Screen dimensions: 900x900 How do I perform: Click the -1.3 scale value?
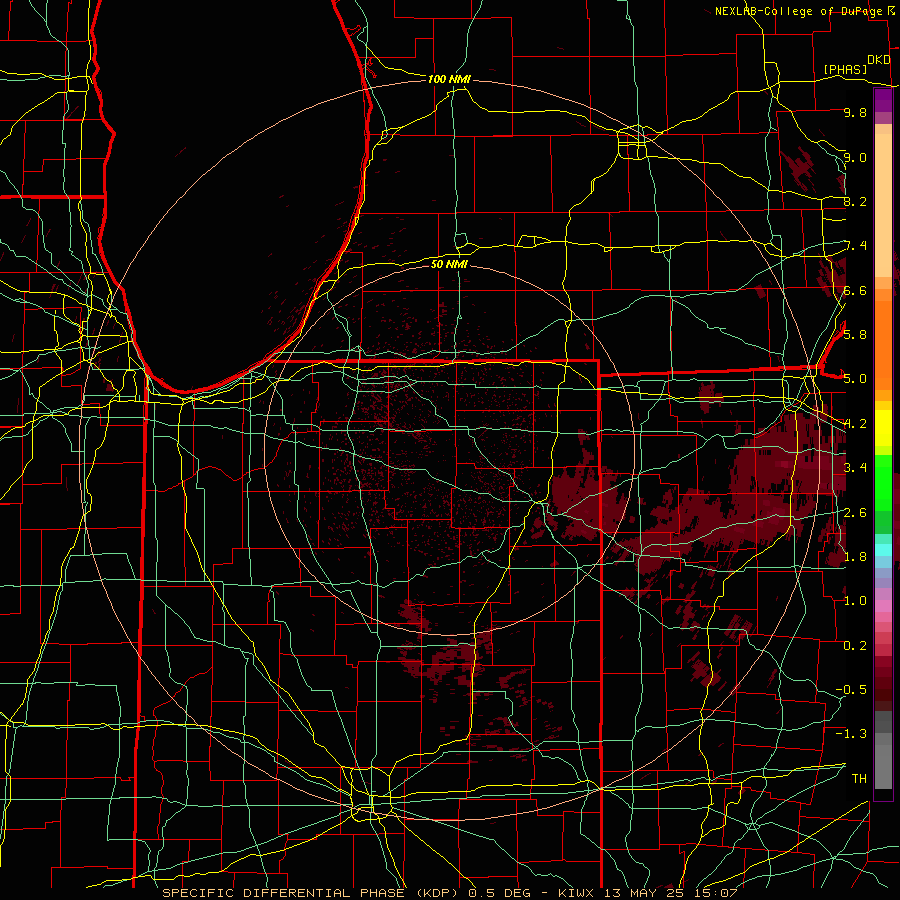coord(851,734)
